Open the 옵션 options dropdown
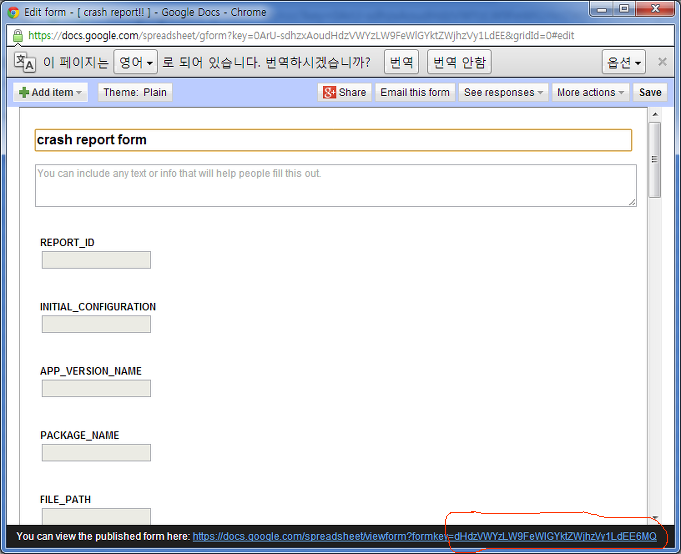 [x=624, y=62]
